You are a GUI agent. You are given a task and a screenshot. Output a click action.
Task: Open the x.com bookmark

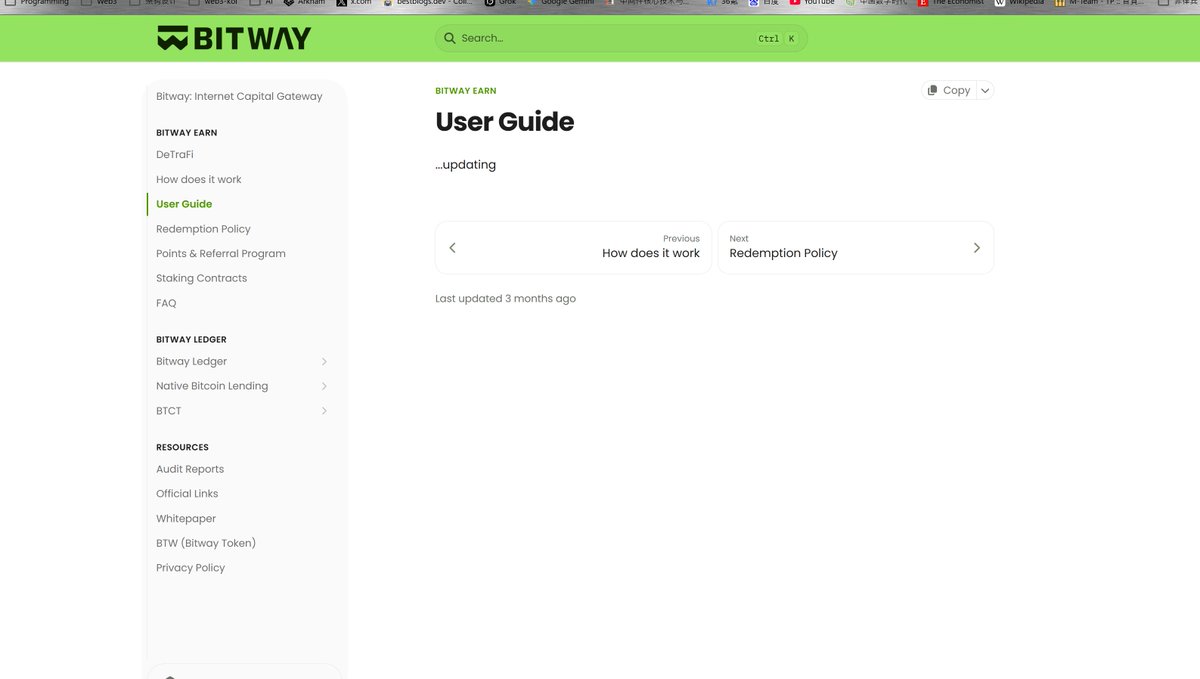pyautogui.click(x=355, y=3)
